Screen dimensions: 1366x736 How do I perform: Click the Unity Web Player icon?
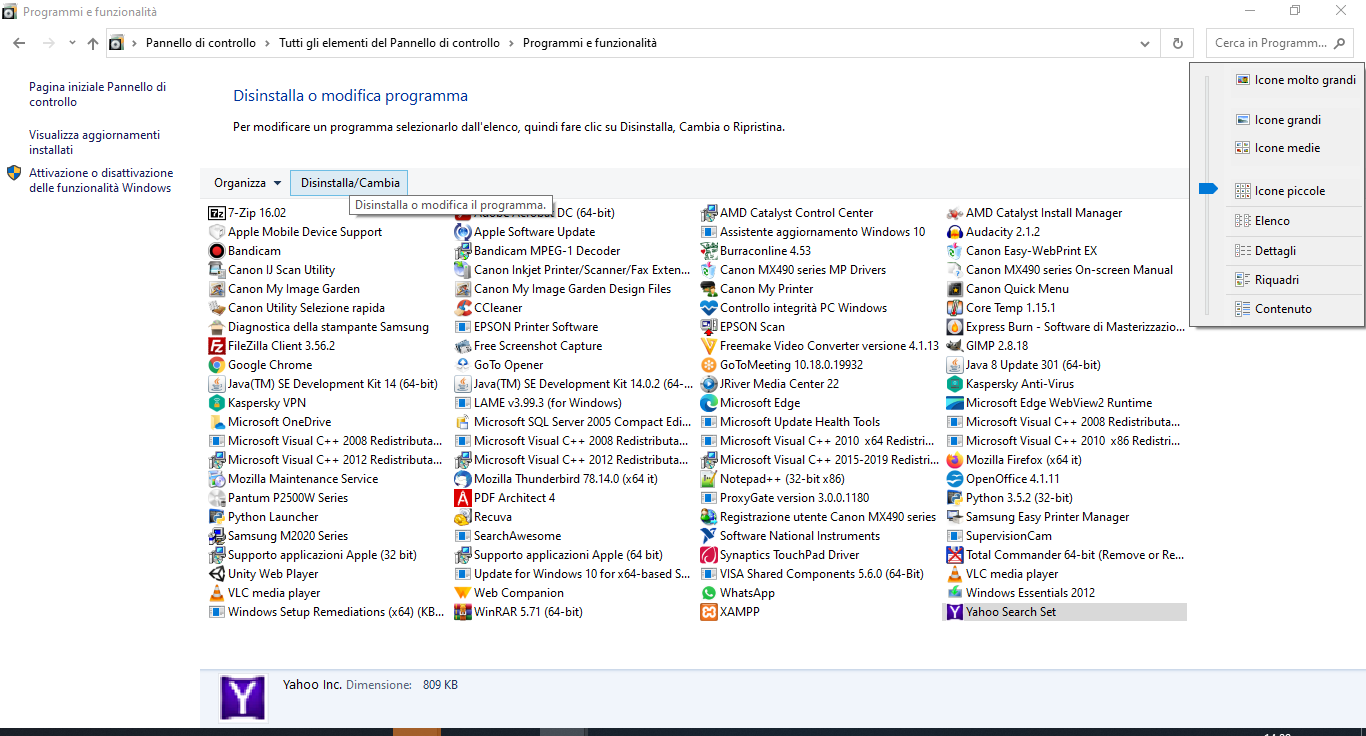pyautogui.click(x=217, y=574)
